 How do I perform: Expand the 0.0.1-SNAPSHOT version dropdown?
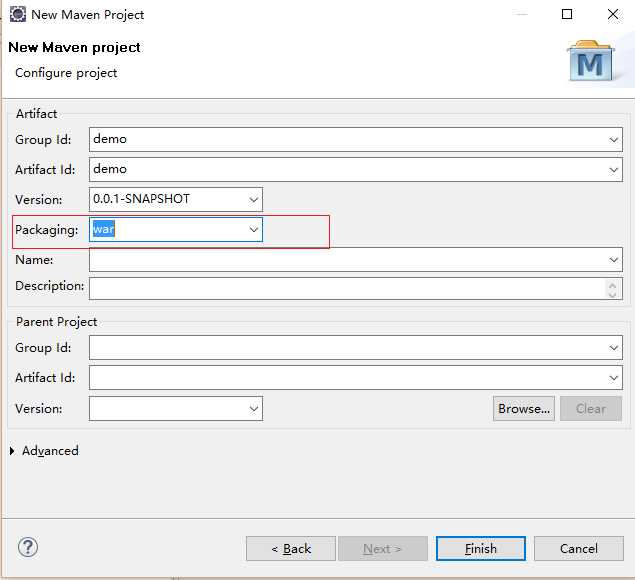254,199
